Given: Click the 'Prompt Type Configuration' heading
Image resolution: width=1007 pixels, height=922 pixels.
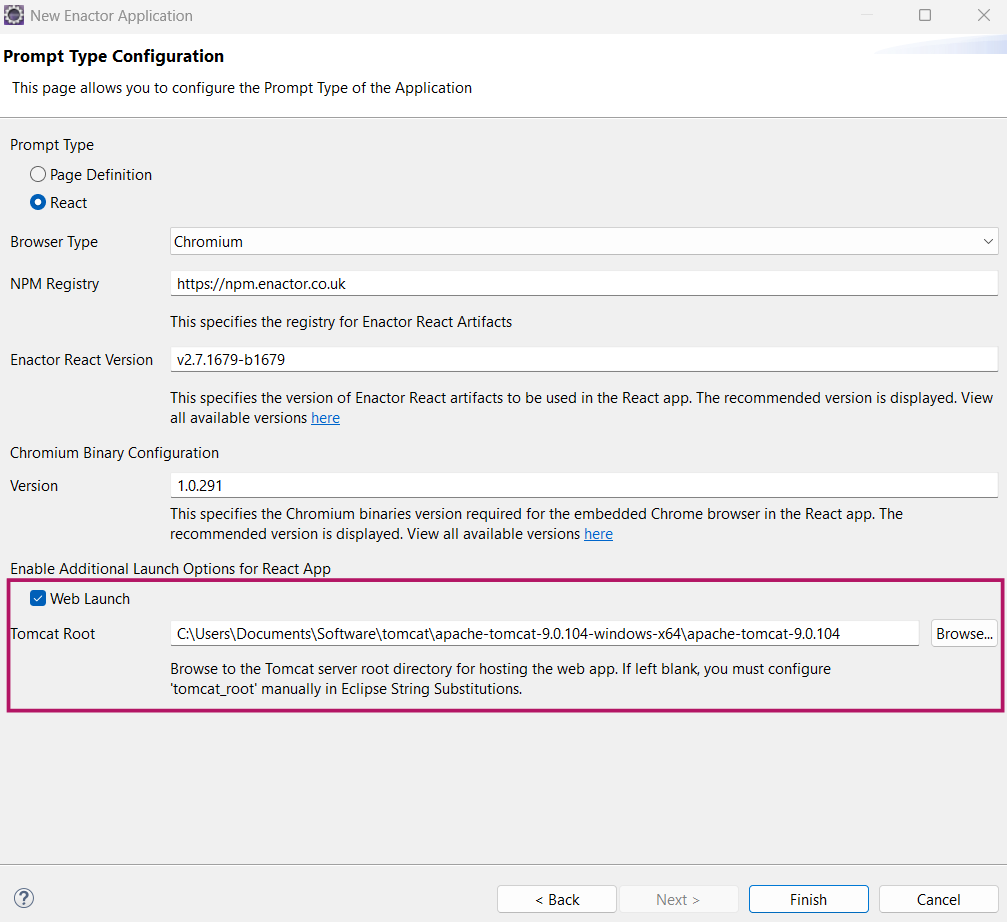Looking at the screenshot, I should [x=114, y=57].
